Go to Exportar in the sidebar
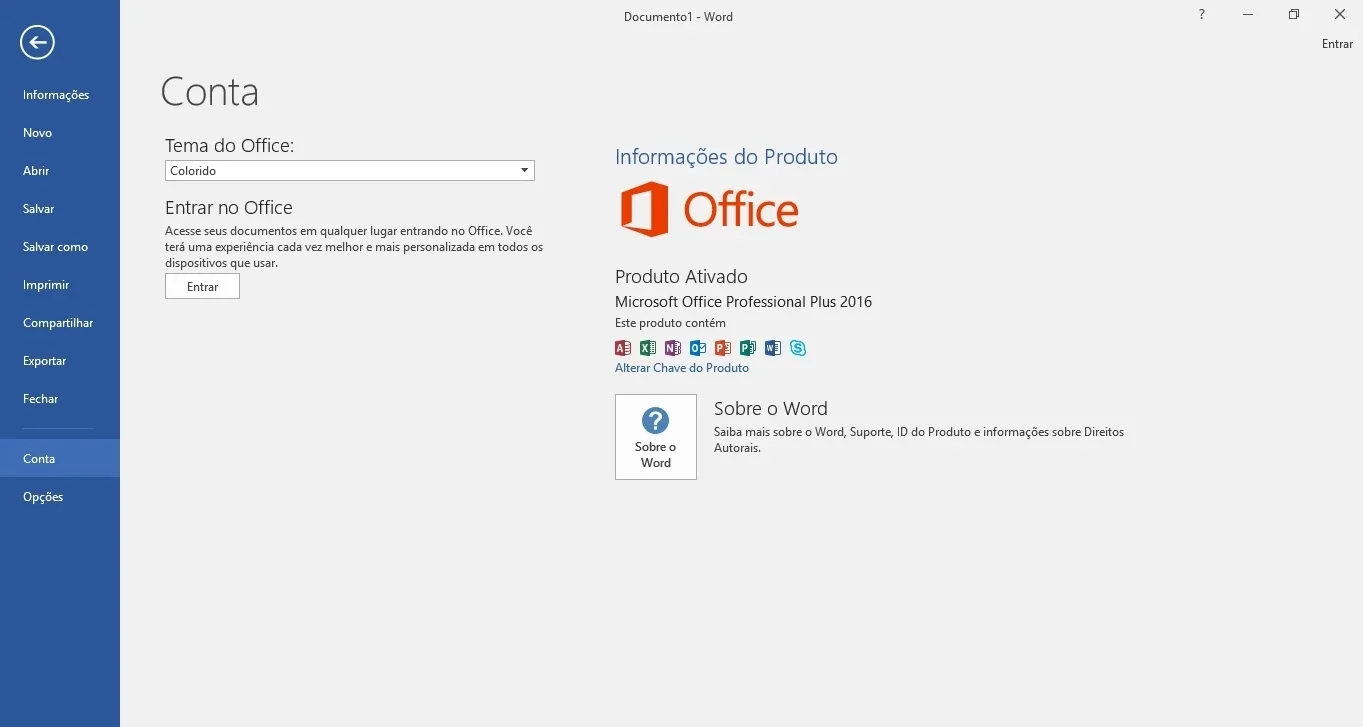This screenshot has width=1363, height=727. (x=60, y=361)
